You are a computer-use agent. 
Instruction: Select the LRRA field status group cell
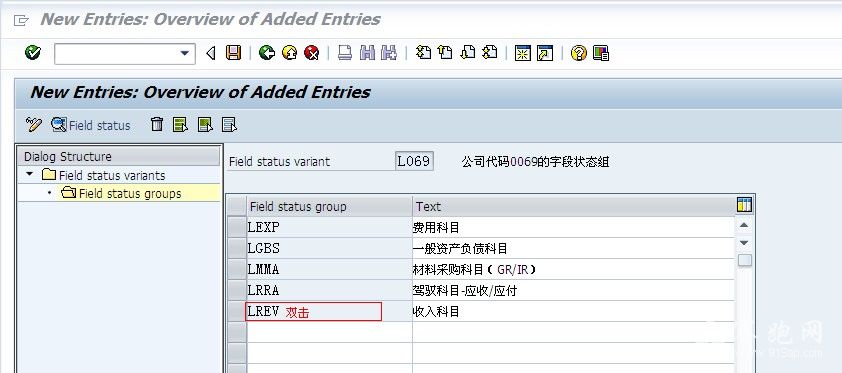pos(329,290)
